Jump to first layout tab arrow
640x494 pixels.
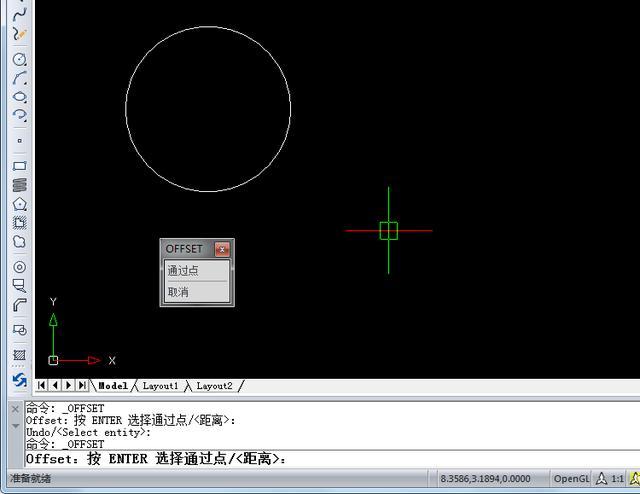point(41,385)
